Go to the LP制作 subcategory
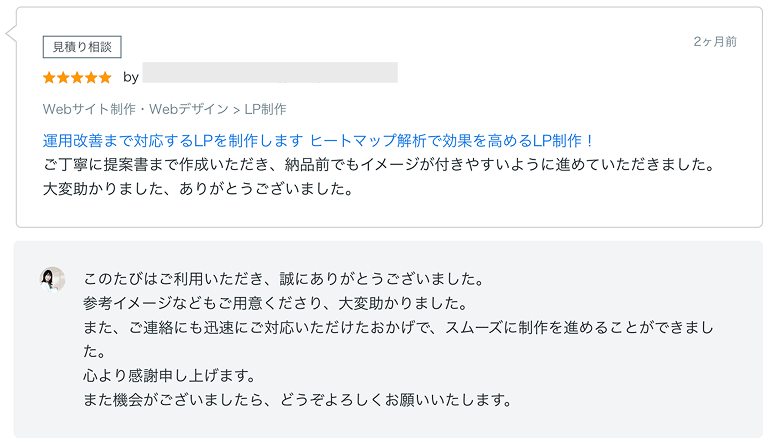 (265, 109)
